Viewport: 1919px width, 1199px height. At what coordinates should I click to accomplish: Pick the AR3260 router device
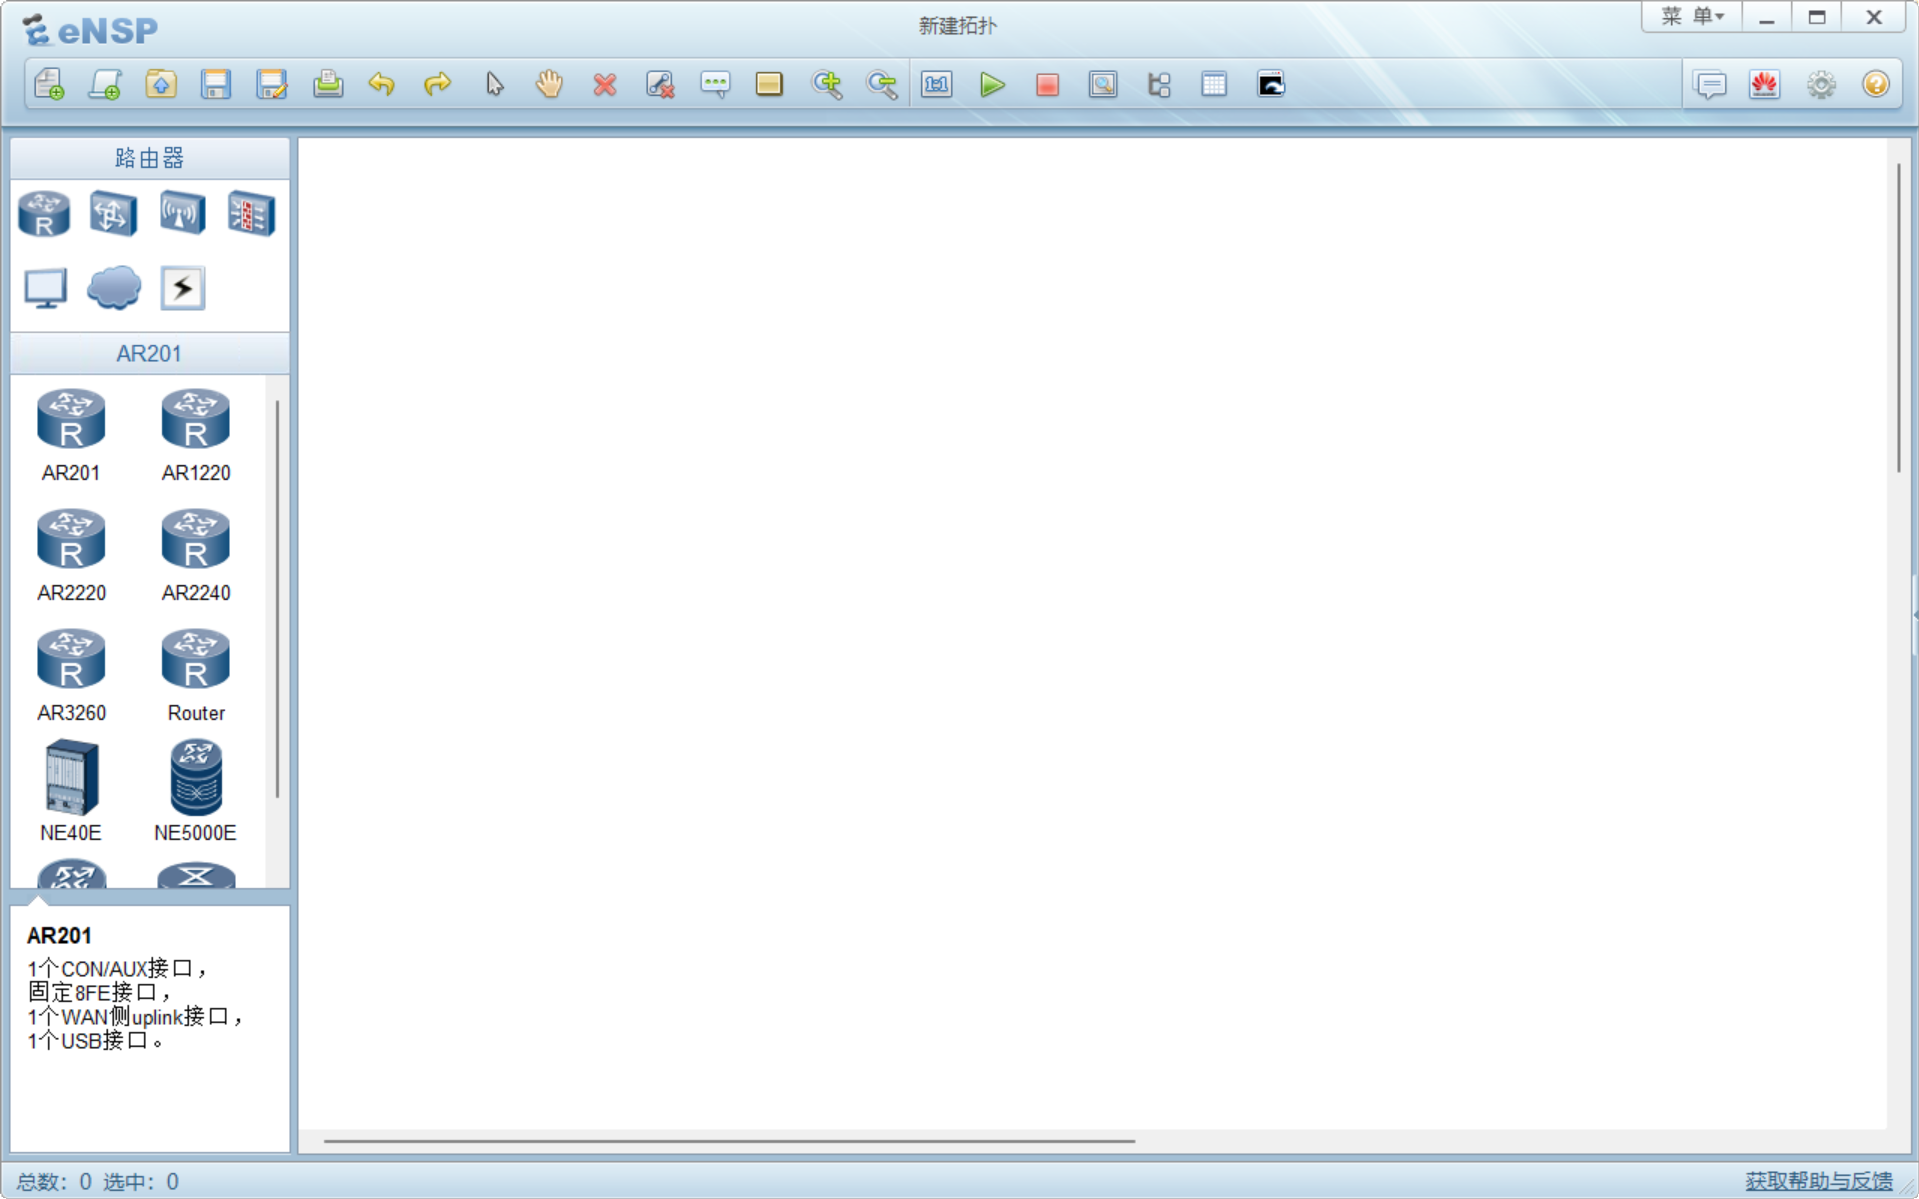point(71,675)
